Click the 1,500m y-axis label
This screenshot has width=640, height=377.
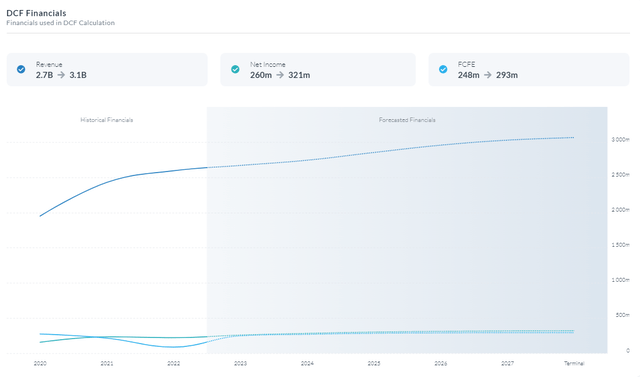[620, 245]
